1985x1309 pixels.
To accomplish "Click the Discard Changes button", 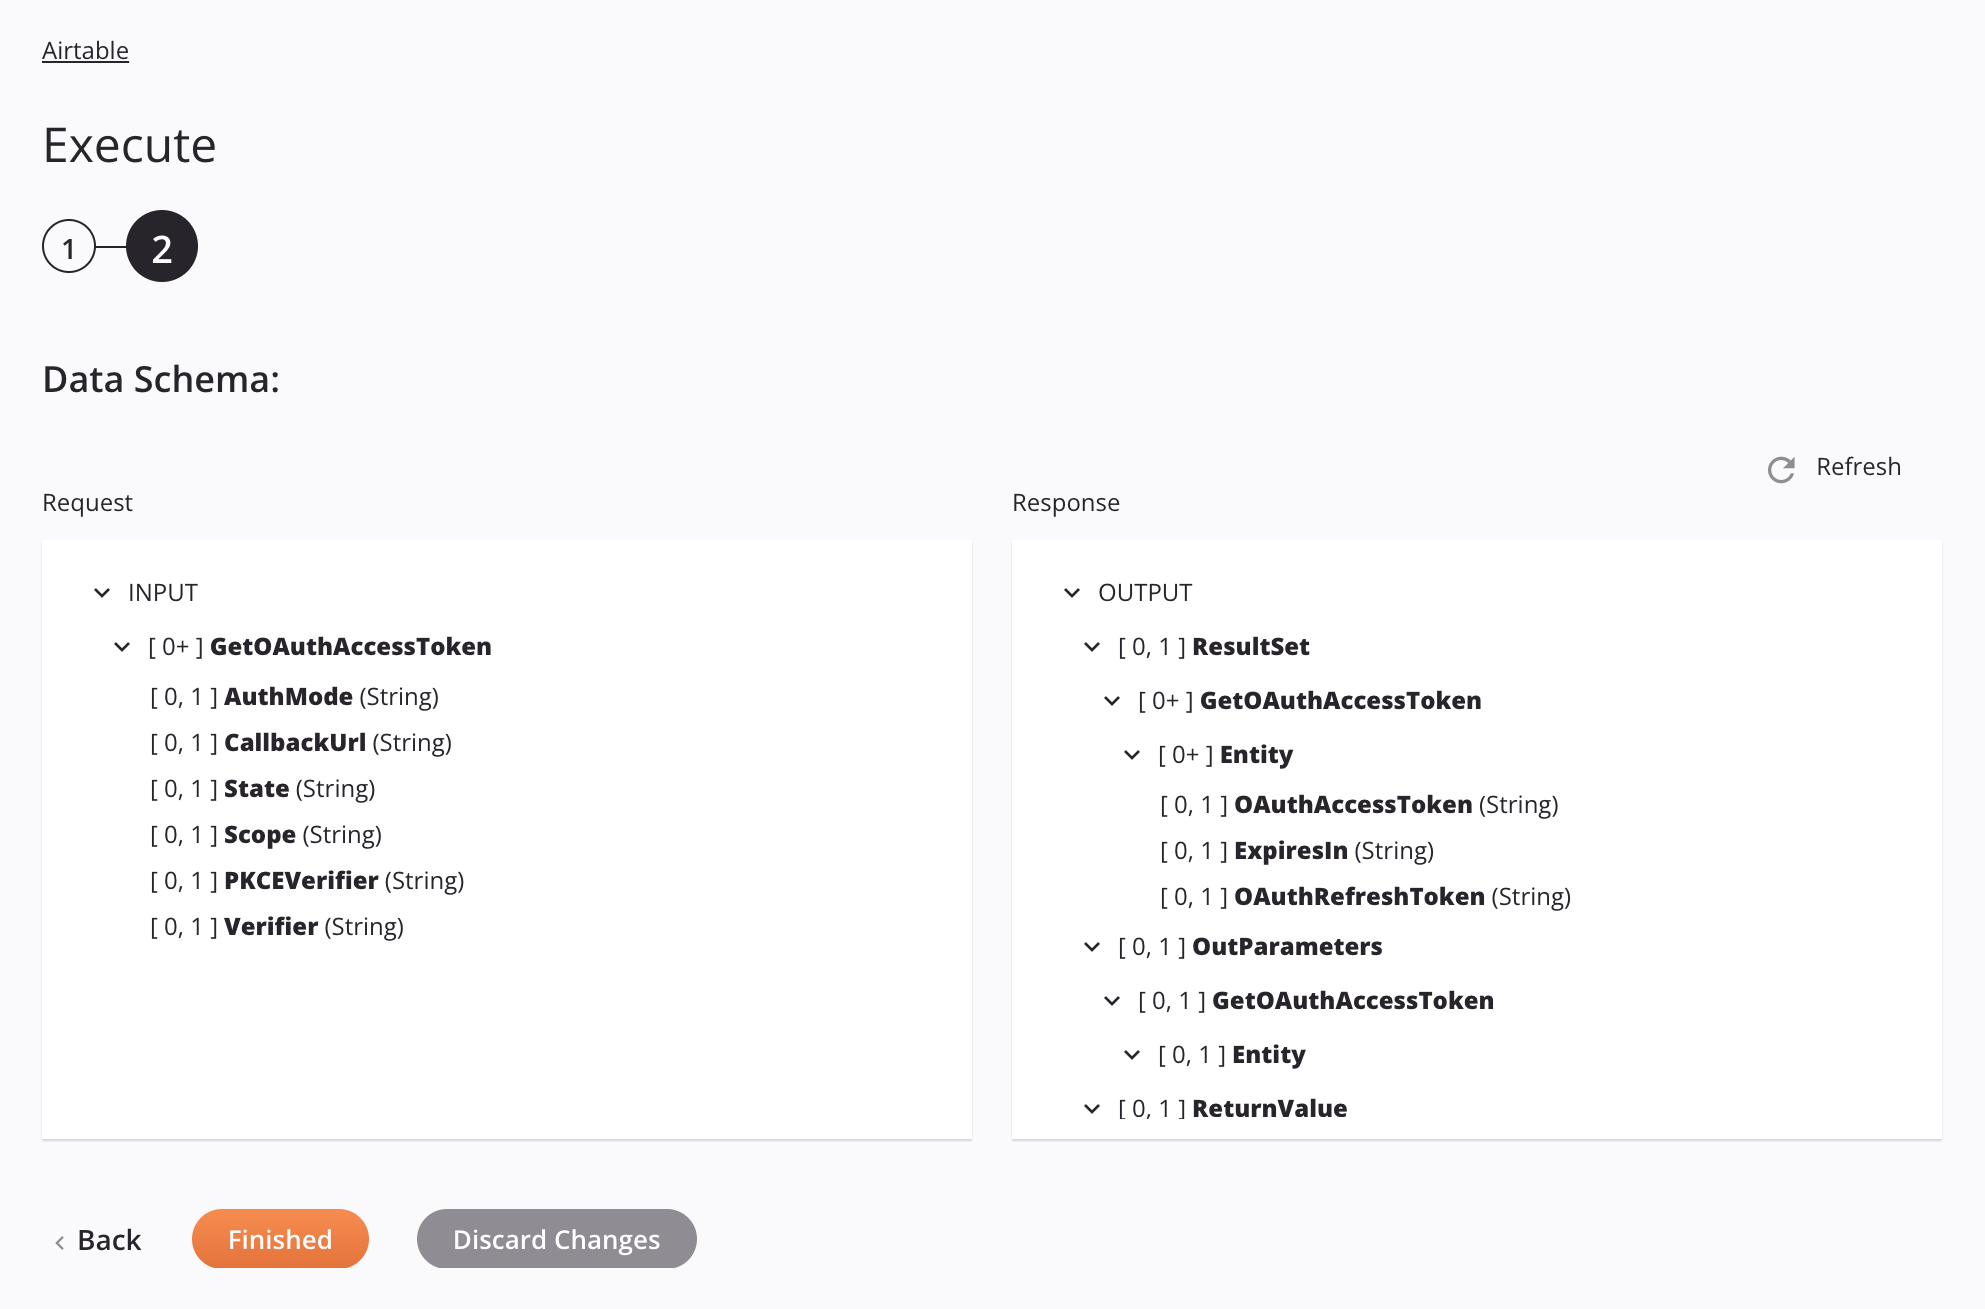I will point(555,1237).
